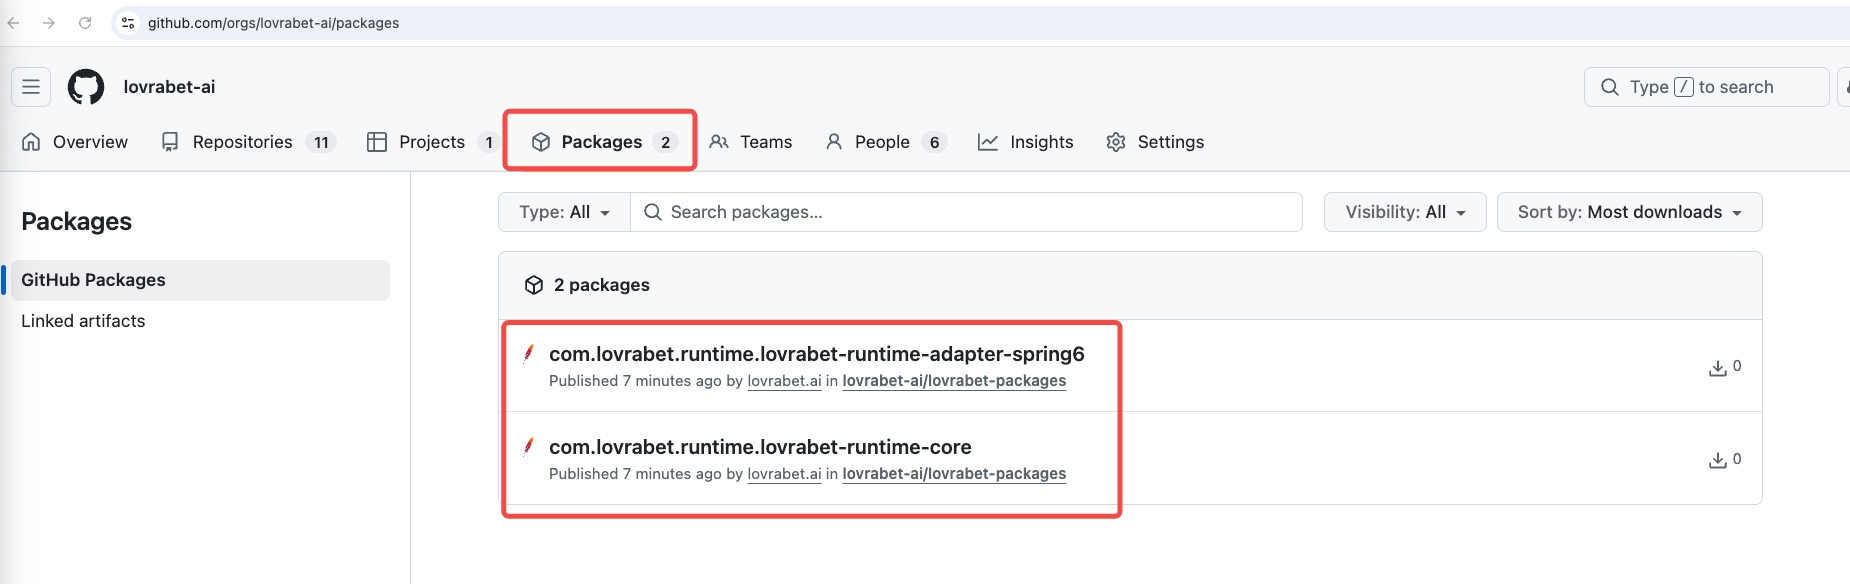Screen dimensions: 1850x584
Task: Click magnifier icon in Search packages field
Action: pyautogui.click(x=653, y=212)
